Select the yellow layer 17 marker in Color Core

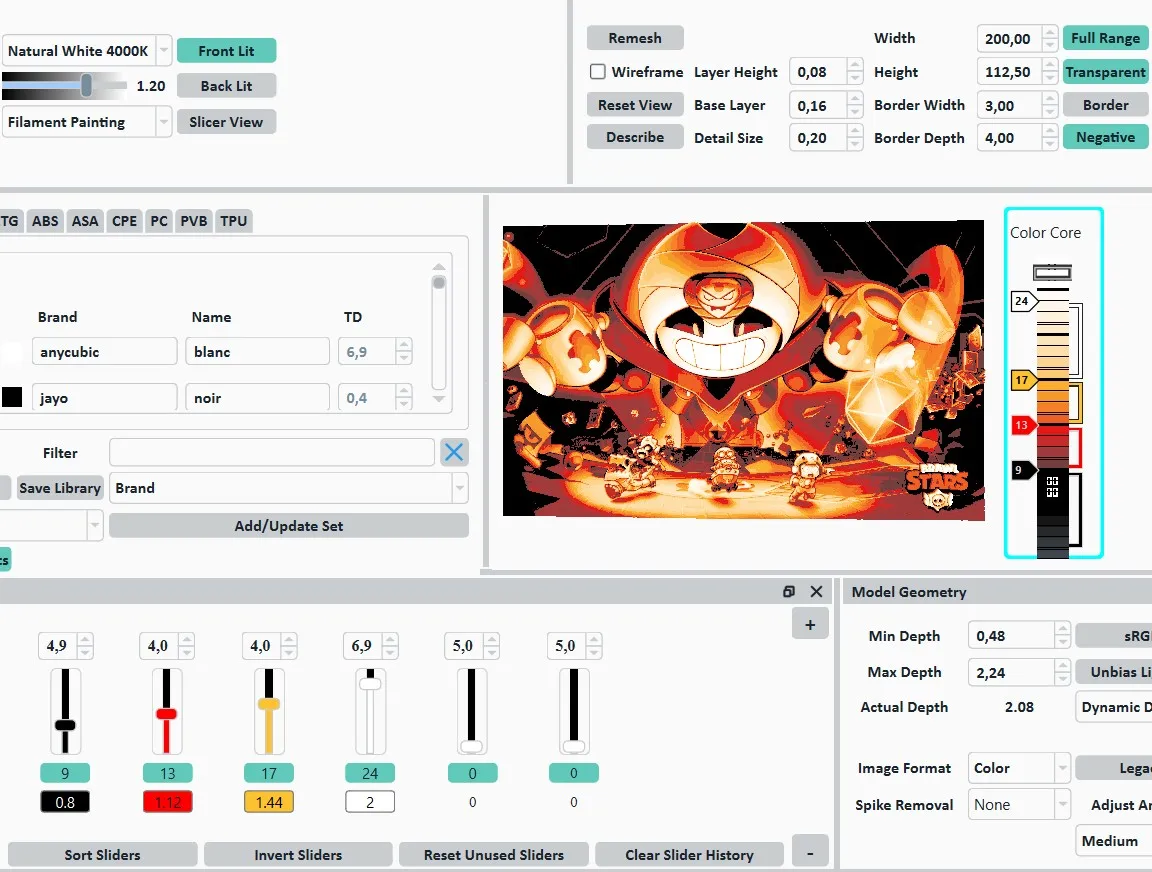pyautogui.click(x=1023, y=380)
